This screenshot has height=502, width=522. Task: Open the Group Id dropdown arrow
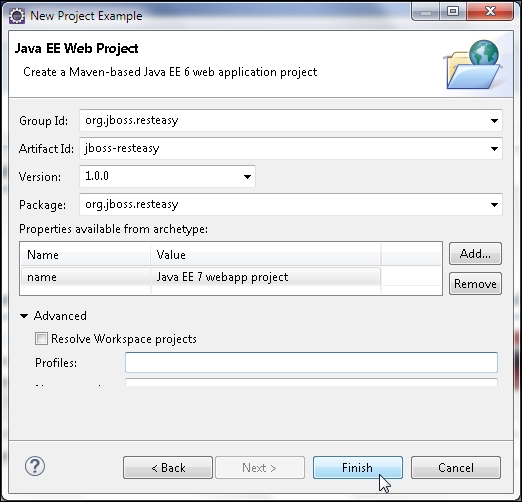point(494,120)
